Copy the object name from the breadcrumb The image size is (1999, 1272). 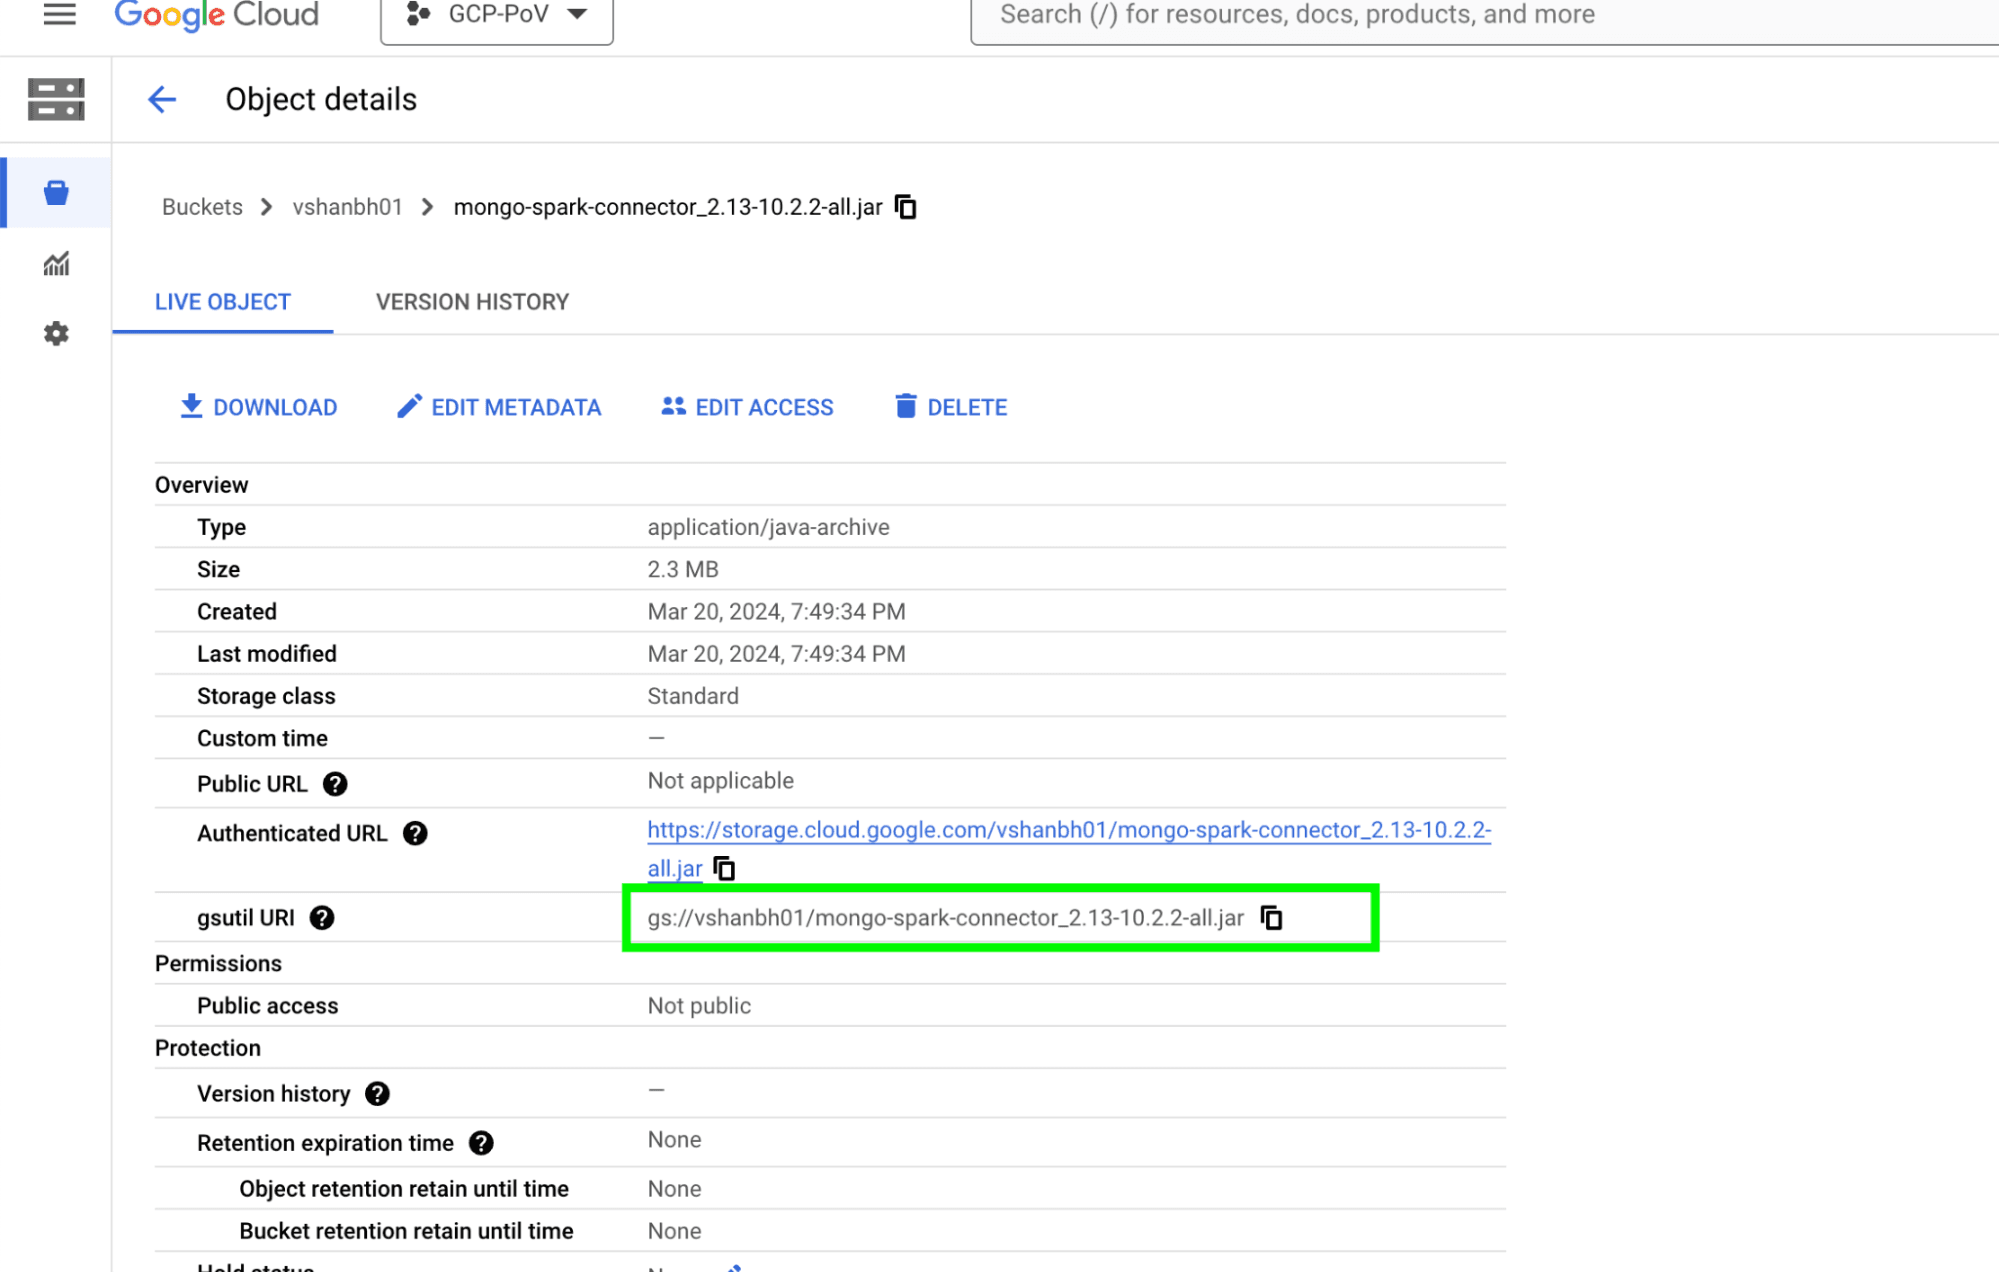[x=906, y=207]
